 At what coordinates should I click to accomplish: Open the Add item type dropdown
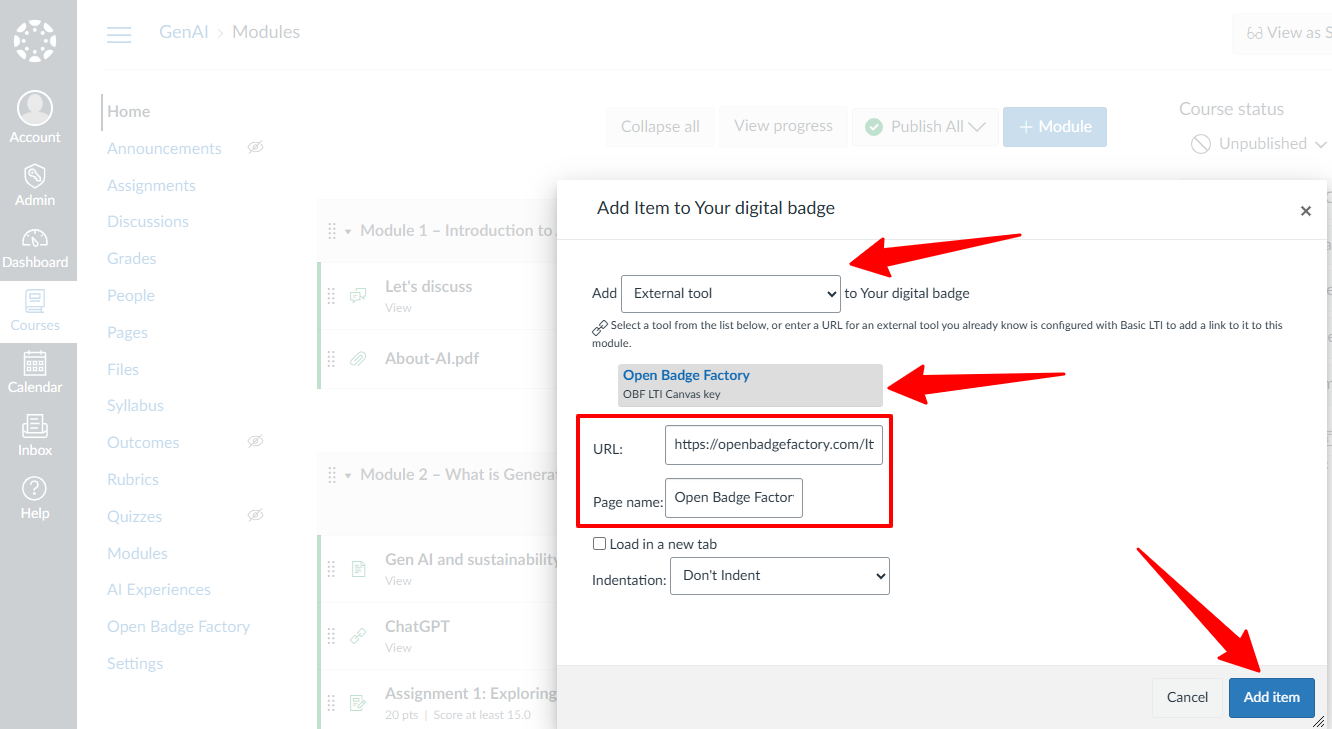731,294
